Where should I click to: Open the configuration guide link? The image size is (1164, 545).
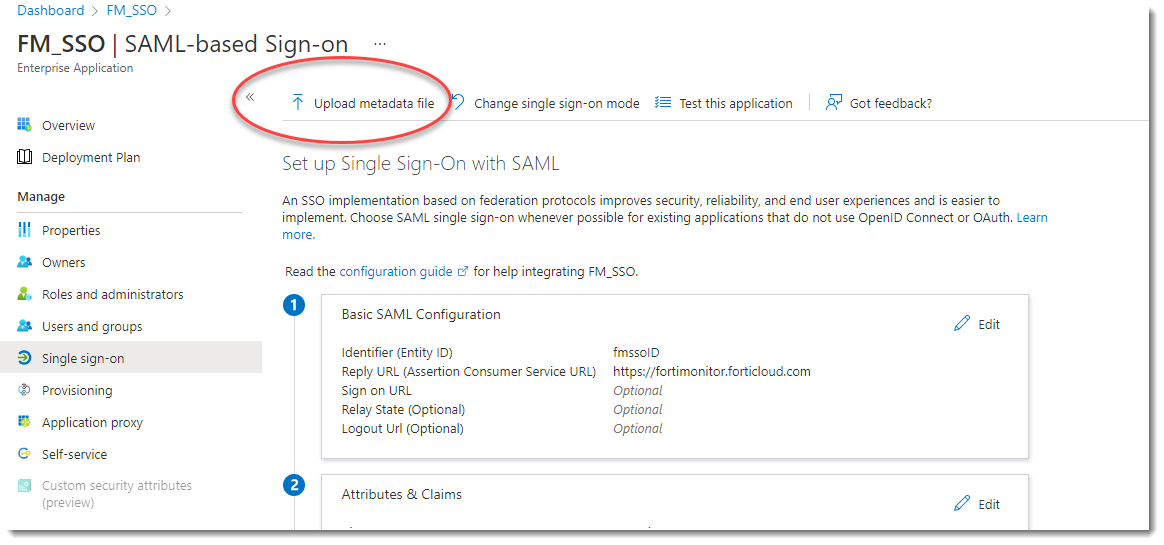397,271
